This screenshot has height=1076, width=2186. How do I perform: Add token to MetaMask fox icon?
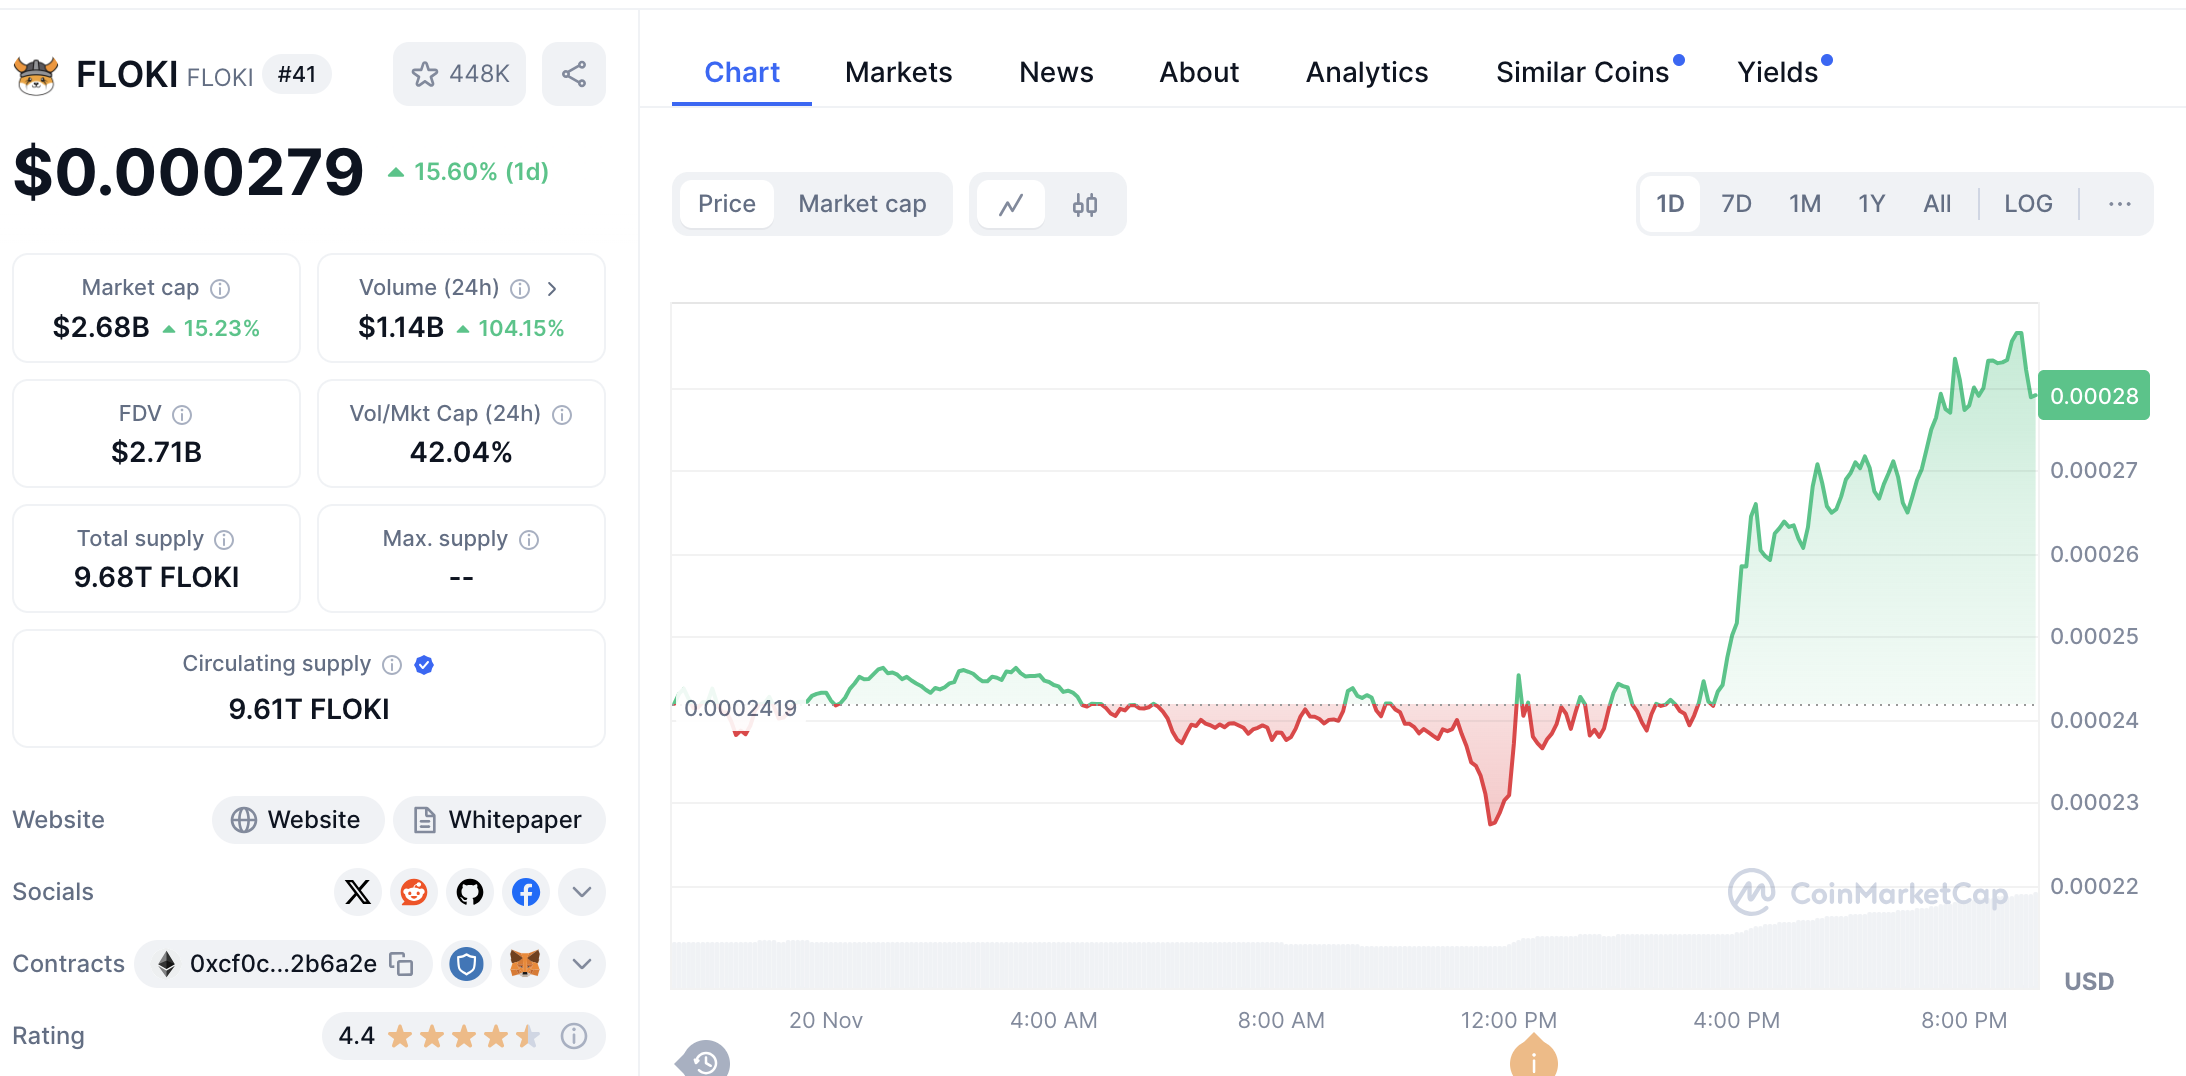(x=525, y=964)
